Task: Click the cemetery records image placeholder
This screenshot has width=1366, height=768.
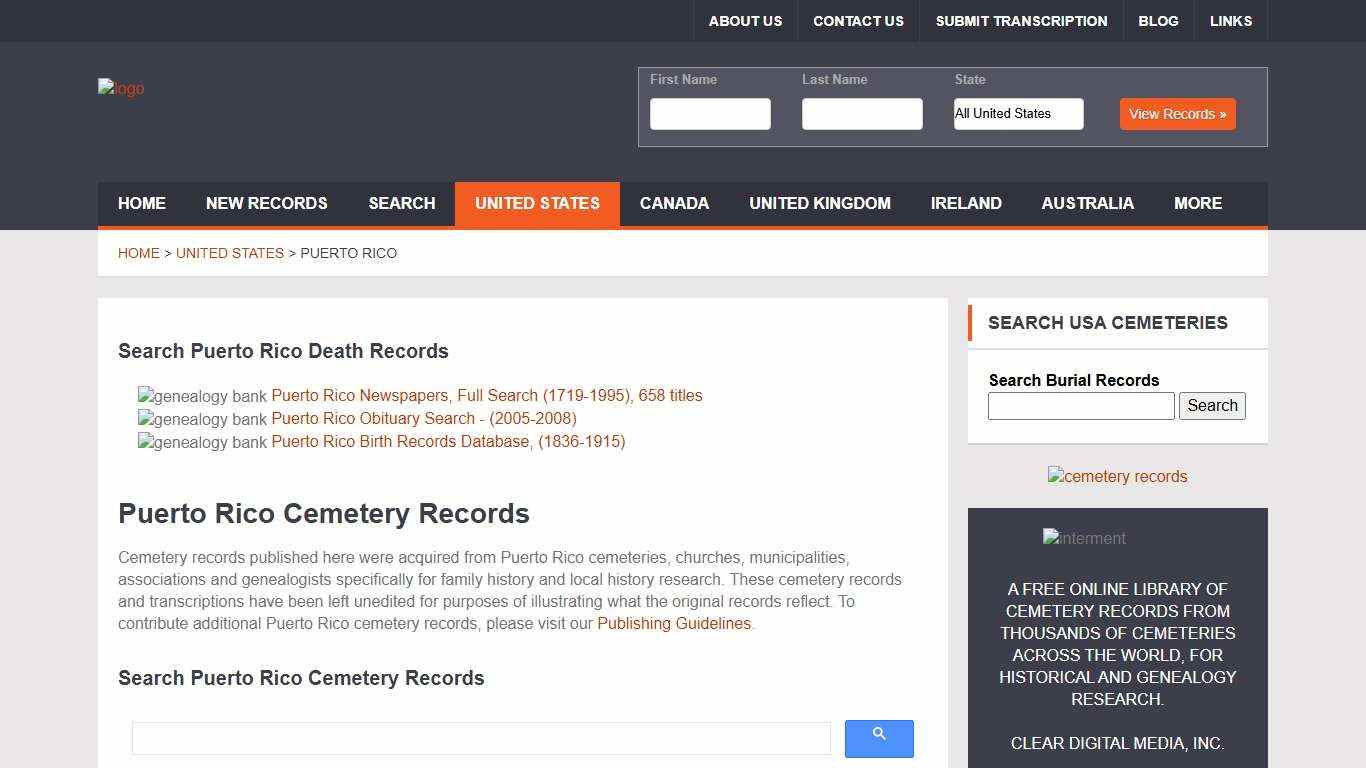Action: click(1117, 476)
